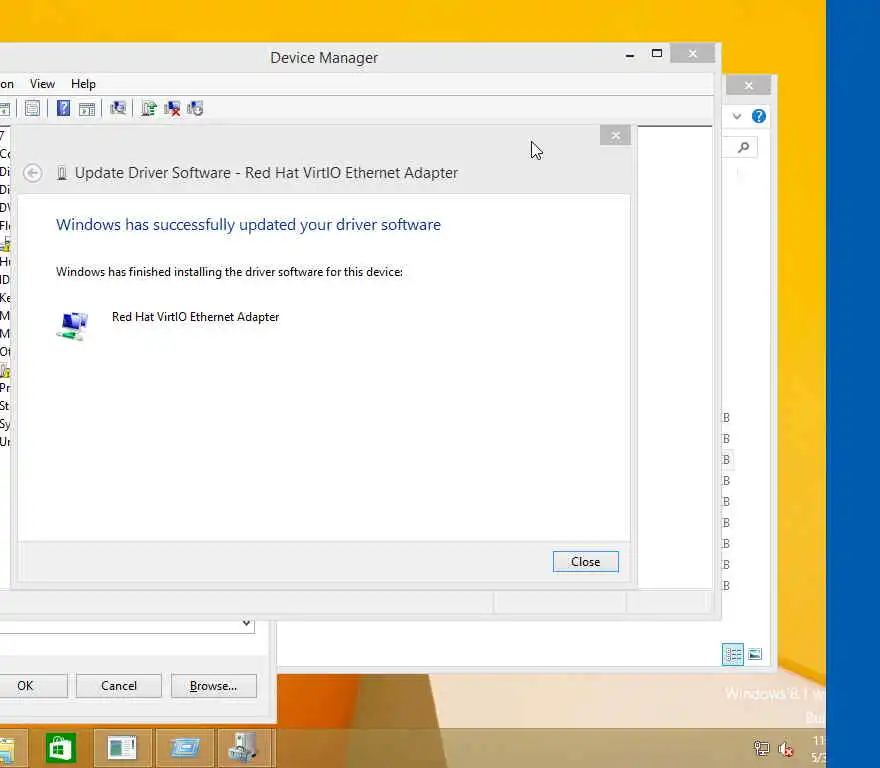The height and width of the screenshot is (768, 880).
Task: Switch Explorer to details view
Action: [733, 655]
